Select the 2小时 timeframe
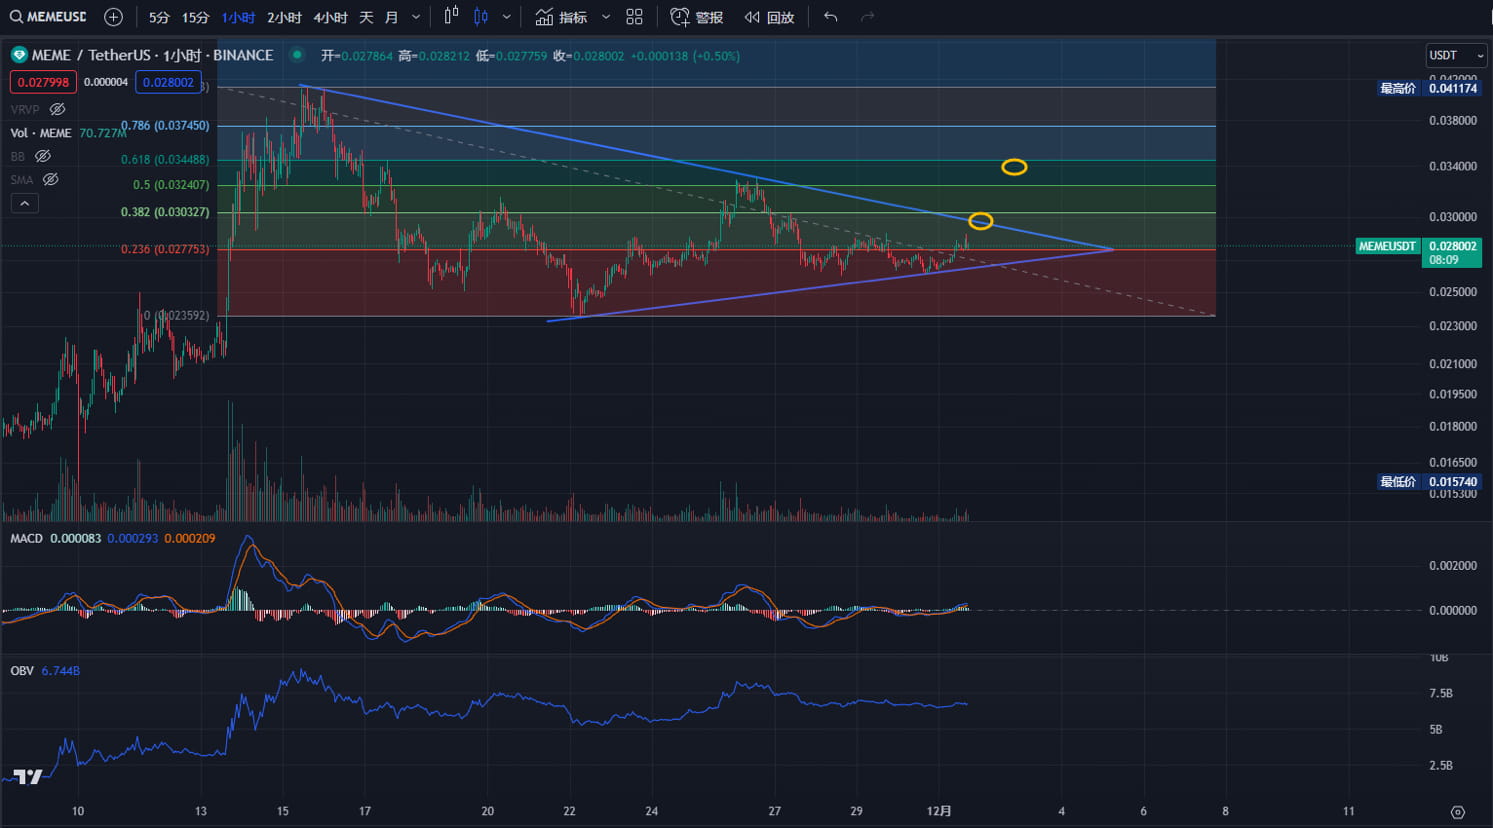The width and height of the screenshot is (1493, 828). click(x=284, y=17)
